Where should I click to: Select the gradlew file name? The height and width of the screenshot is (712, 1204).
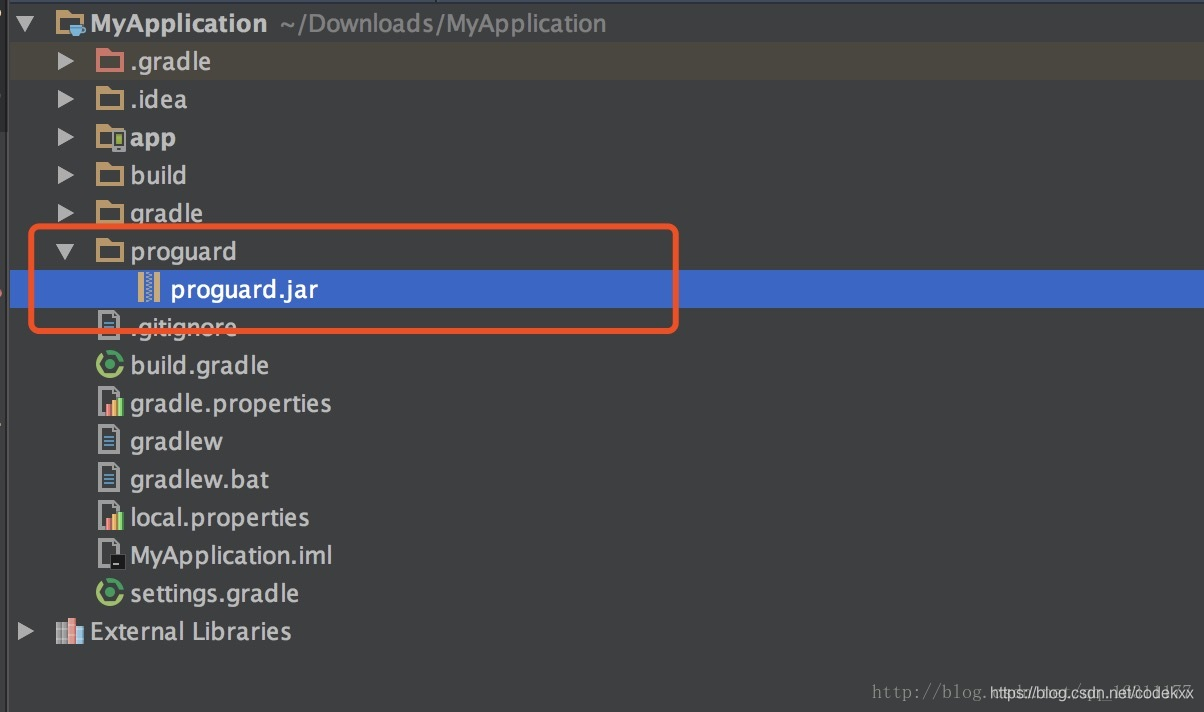point(176,442)
